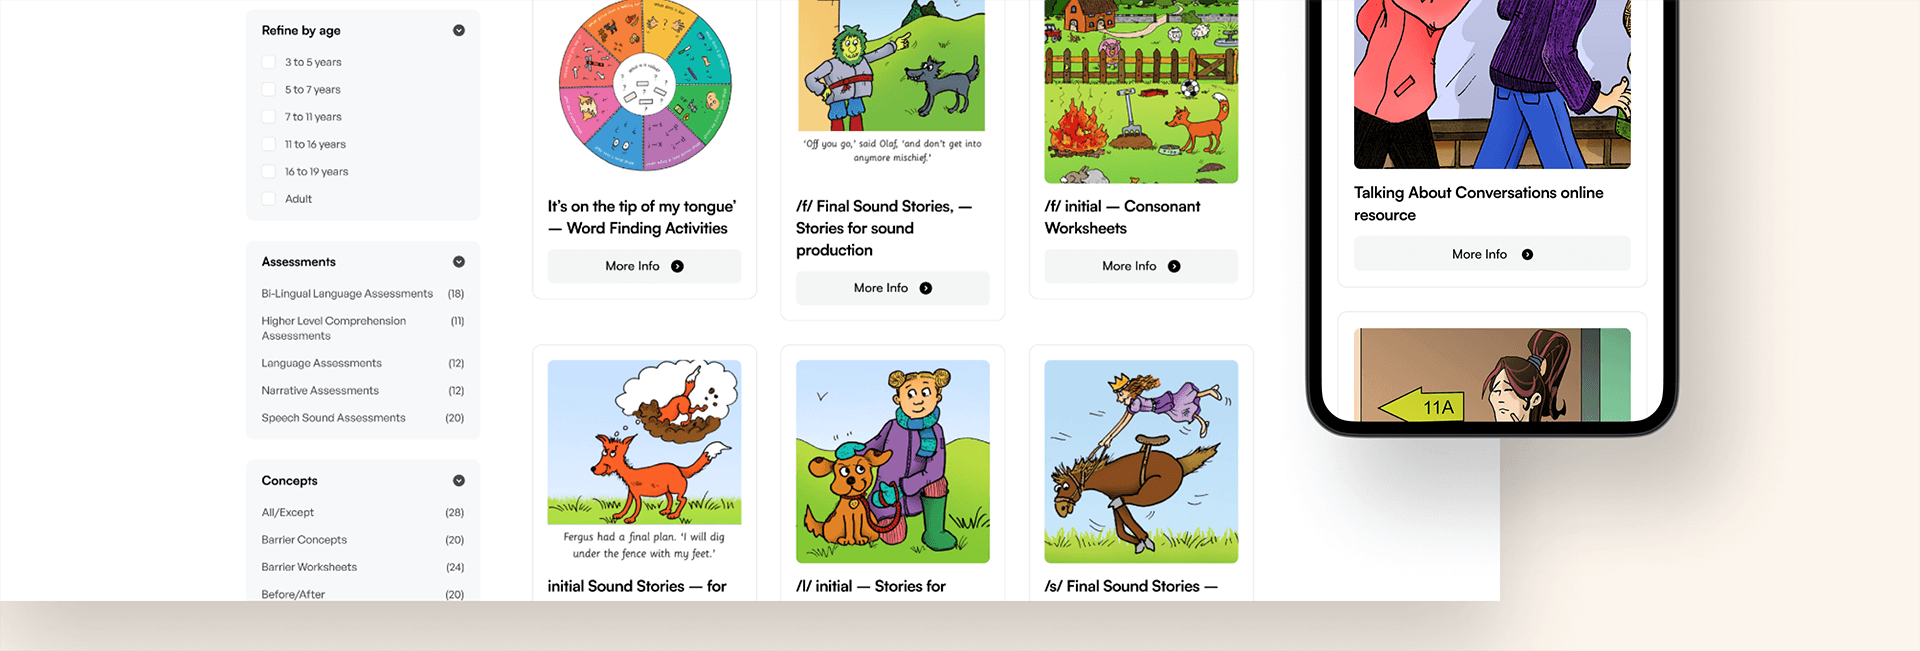1920x651 pixels.
Task: Open the fox dreaming story thumbnail
Action: 644,462
